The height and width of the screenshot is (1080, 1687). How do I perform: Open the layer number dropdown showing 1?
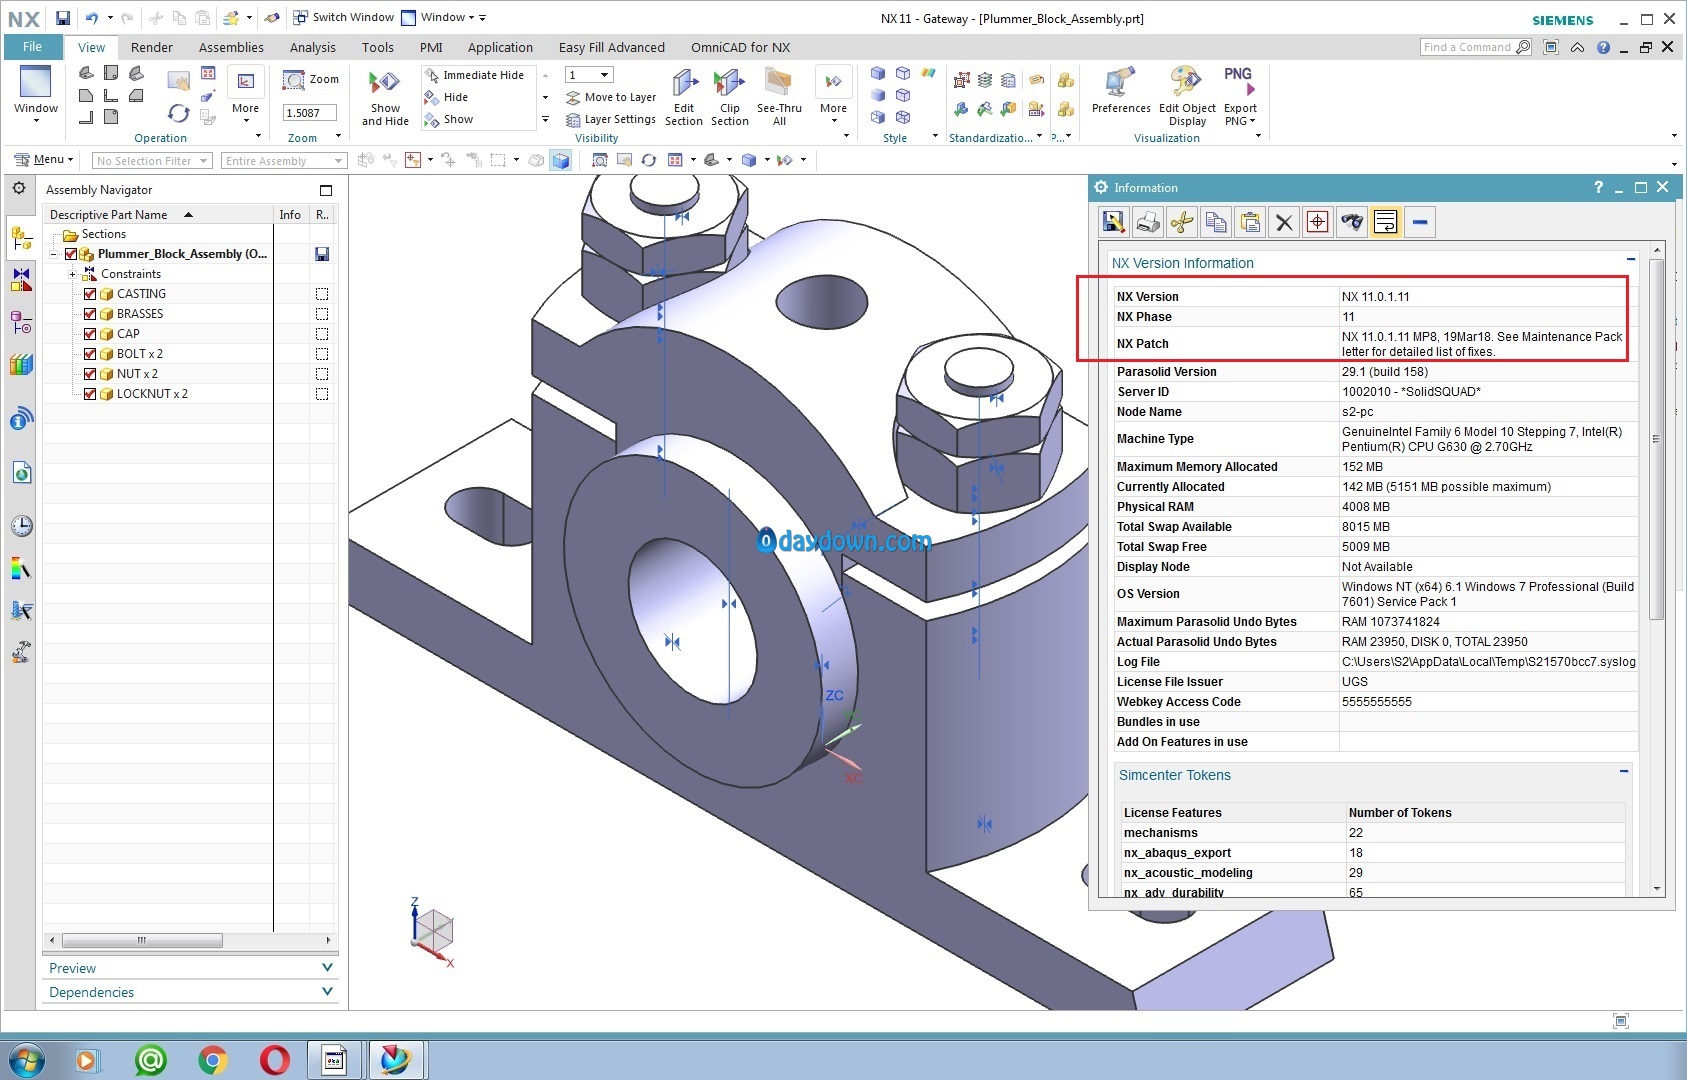(589, 75)
